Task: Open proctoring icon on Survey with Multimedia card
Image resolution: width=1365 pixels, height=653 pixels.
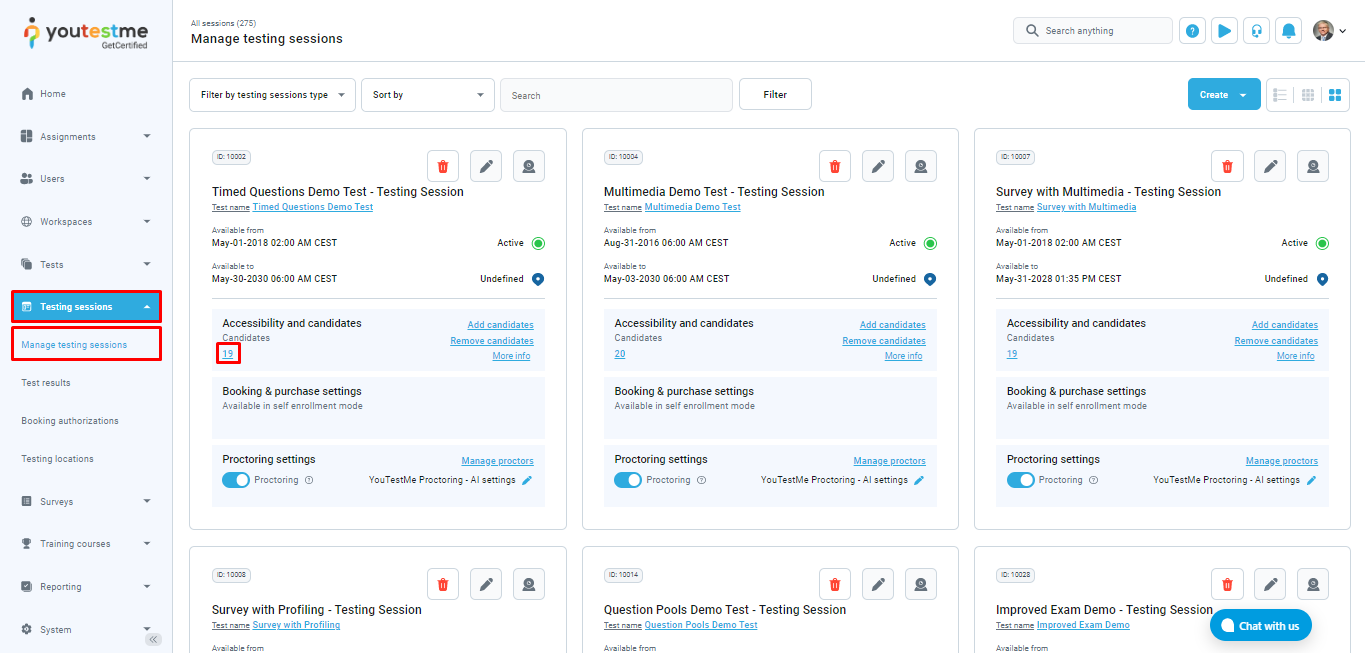Action: (x=1313, y=166)
